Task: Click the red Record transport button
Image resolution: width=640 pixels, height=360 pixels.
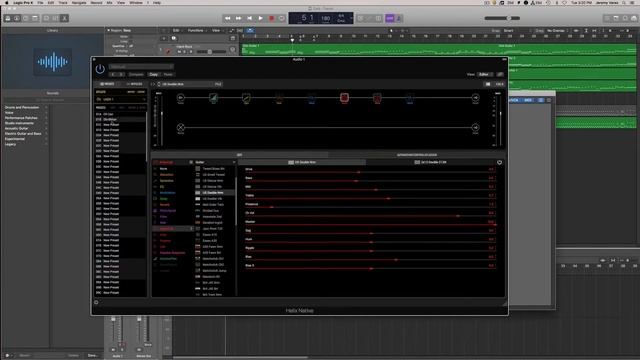Action: [x=271, y=18]
